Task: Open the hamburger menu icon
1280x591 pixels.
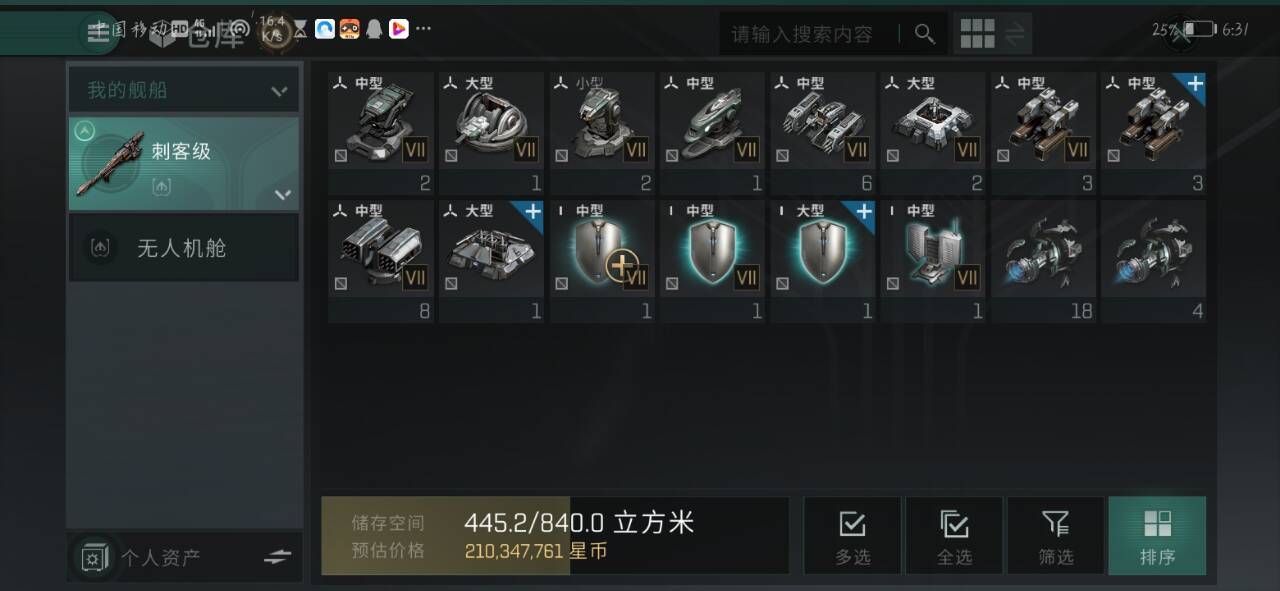Action: click(98, 32)
